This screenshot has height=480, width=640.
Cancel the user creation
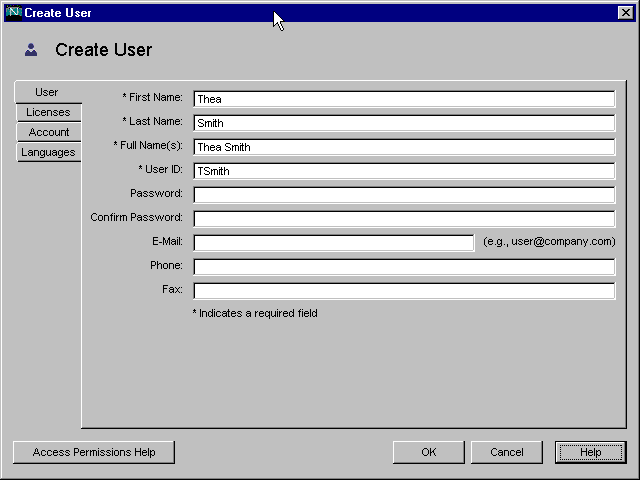(x=507, y=452)
